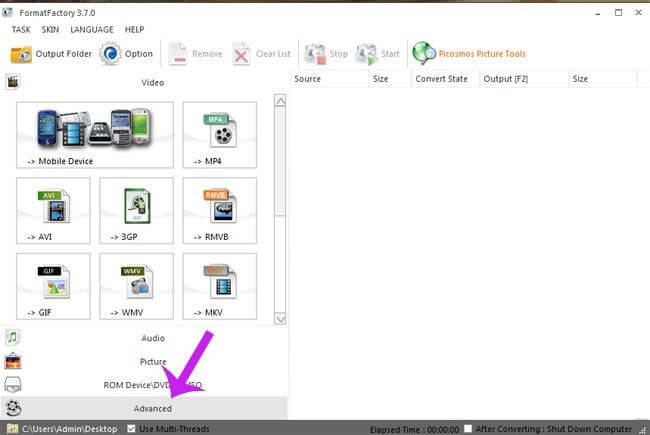Click the video list scrollbar down arrow
The image size is (650, 435).
click(x=280, y=318)
